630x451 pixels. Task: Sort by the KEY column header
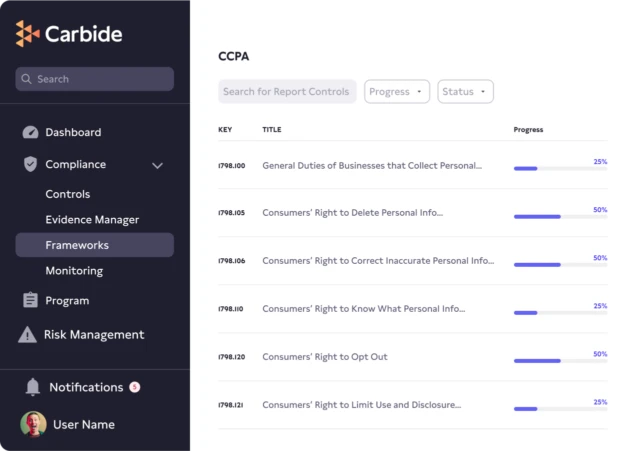(225, 129)
